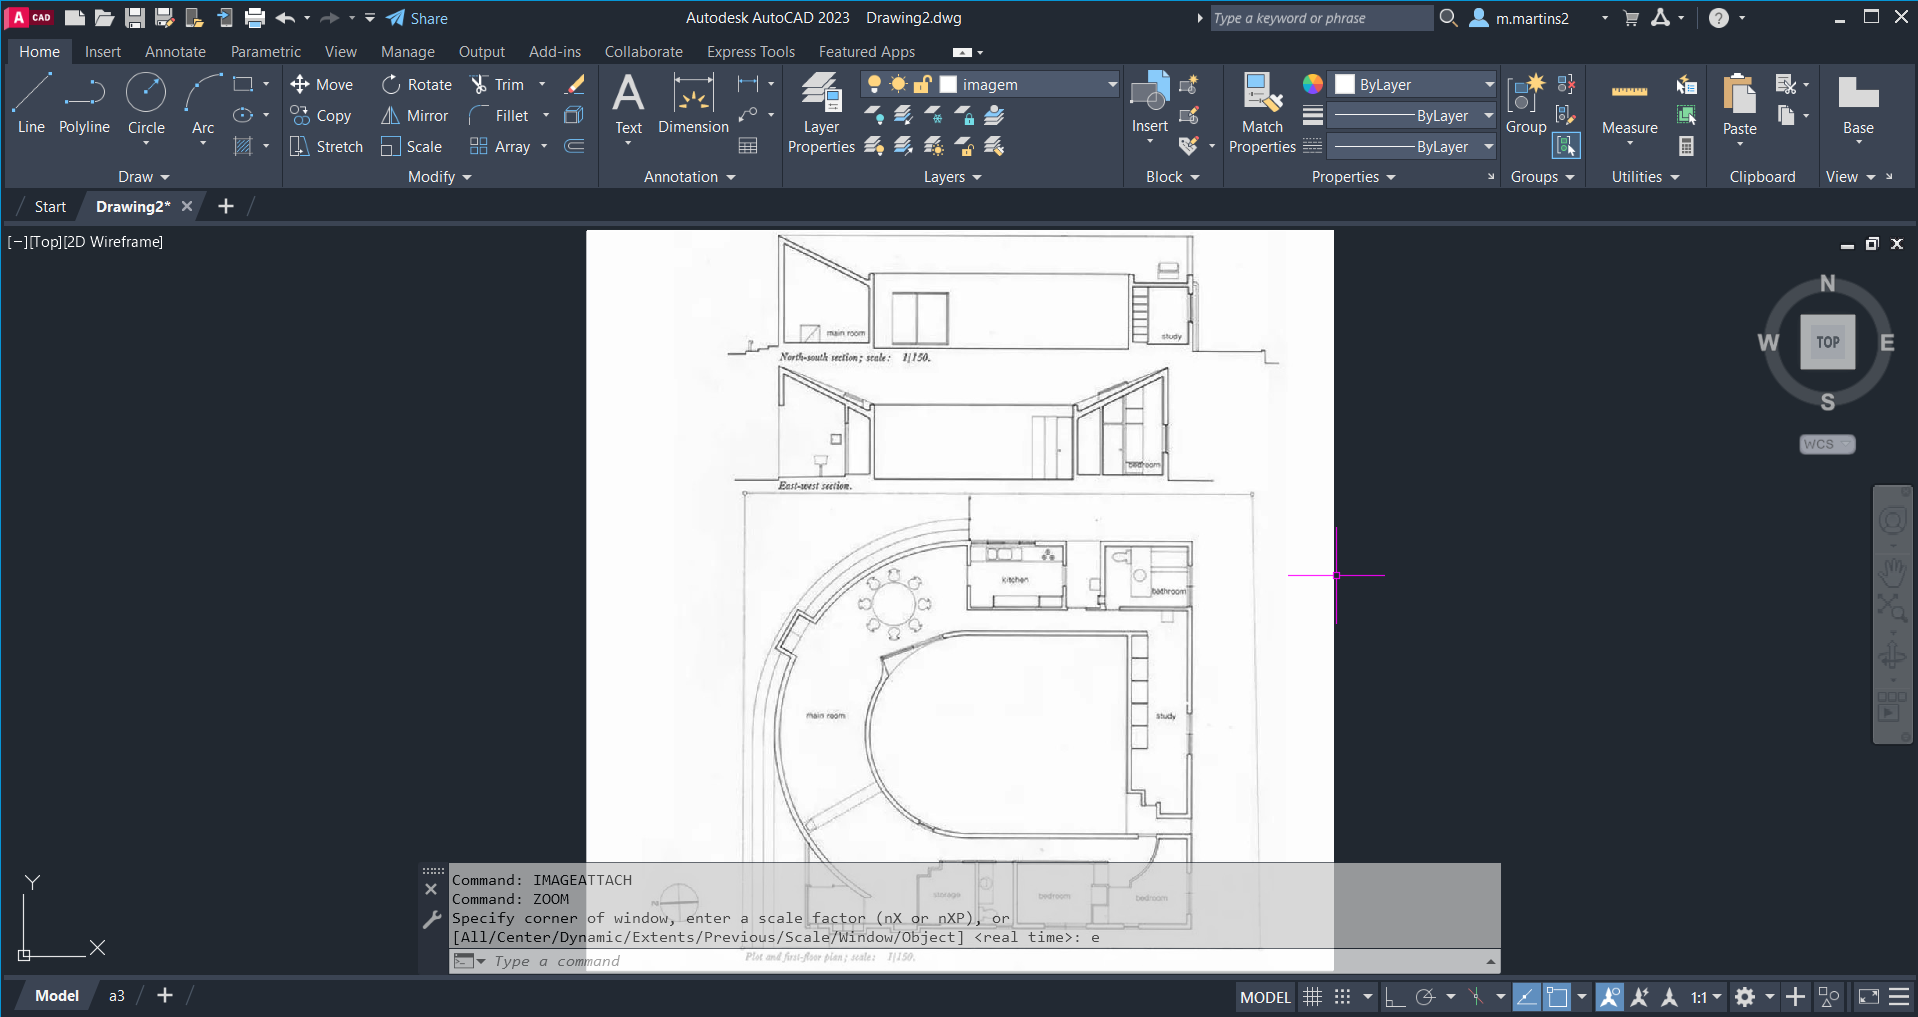Toggle polar tracking in status bar

(x=1425, y=997)
